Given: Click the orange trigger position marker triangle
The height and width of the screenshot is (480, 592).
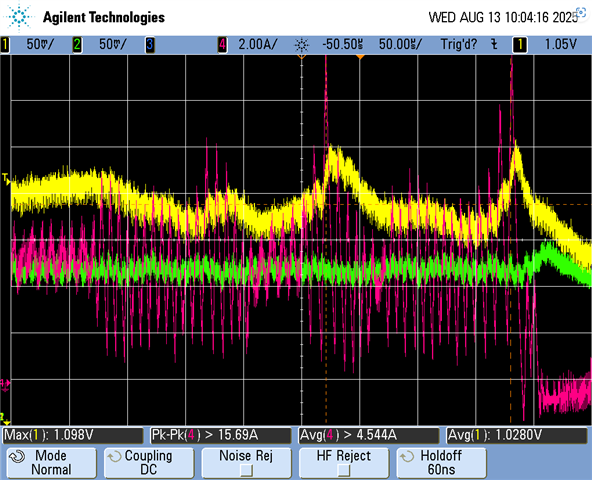Looking at the screenshot, I should [360, 57].
